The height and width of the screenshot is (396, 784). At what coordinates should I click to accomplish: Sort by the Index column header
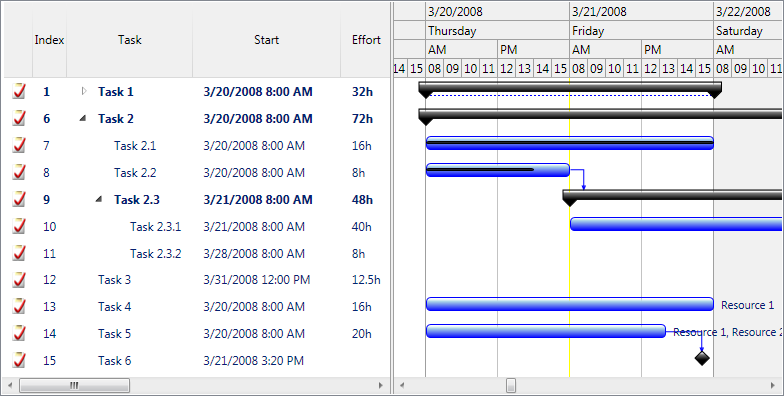pos(50,40)
